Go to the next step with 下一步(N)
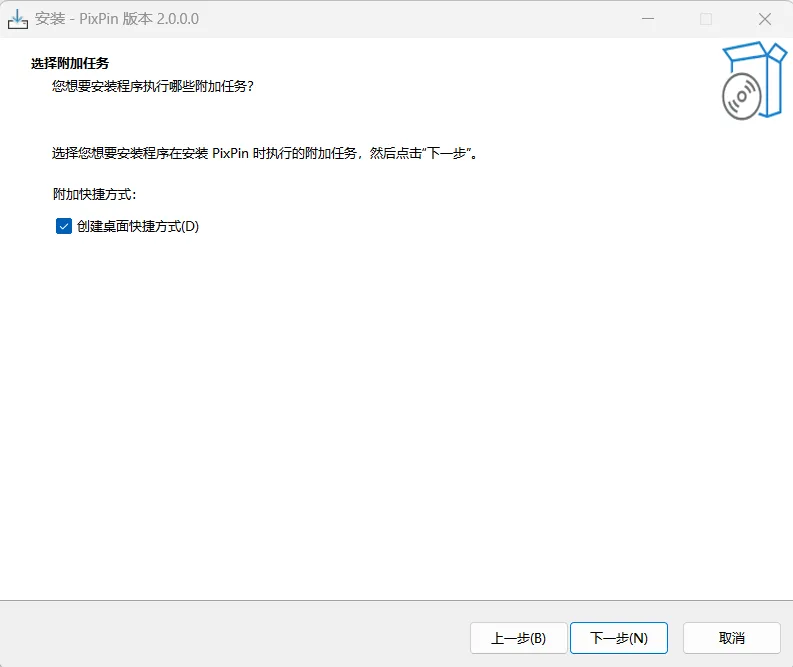The height and width of the screenshot is (667, 793). (x=619, y=638)
